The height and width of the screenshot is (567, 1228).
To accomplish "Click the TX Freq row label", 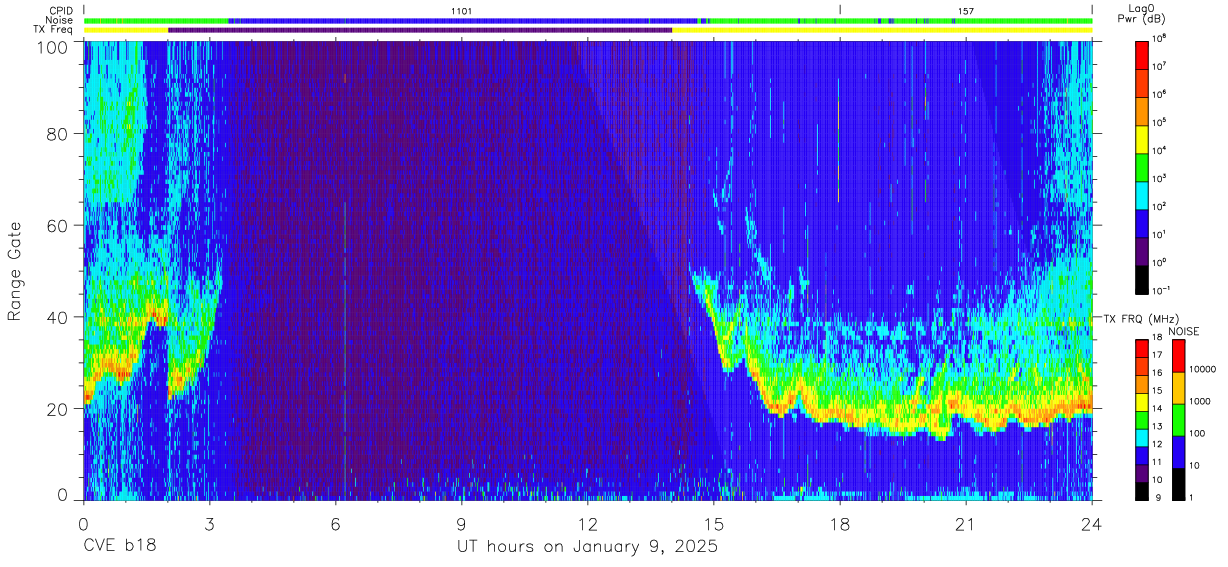I will pos(53,30).
